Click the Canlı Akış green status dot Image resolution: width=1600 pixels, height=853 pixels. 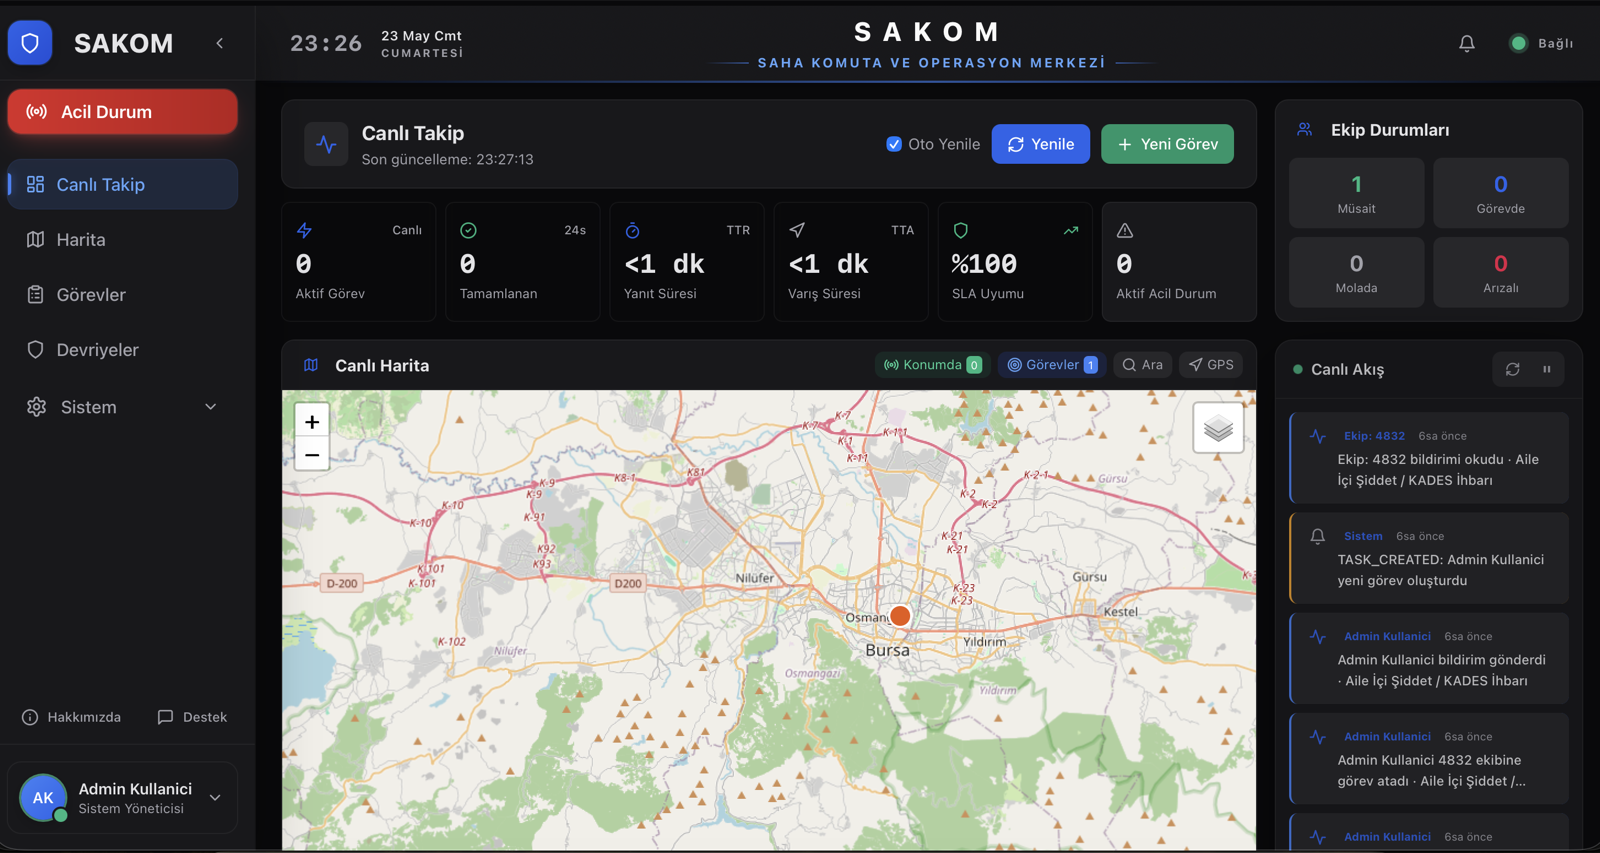(x=1298, y=369)
